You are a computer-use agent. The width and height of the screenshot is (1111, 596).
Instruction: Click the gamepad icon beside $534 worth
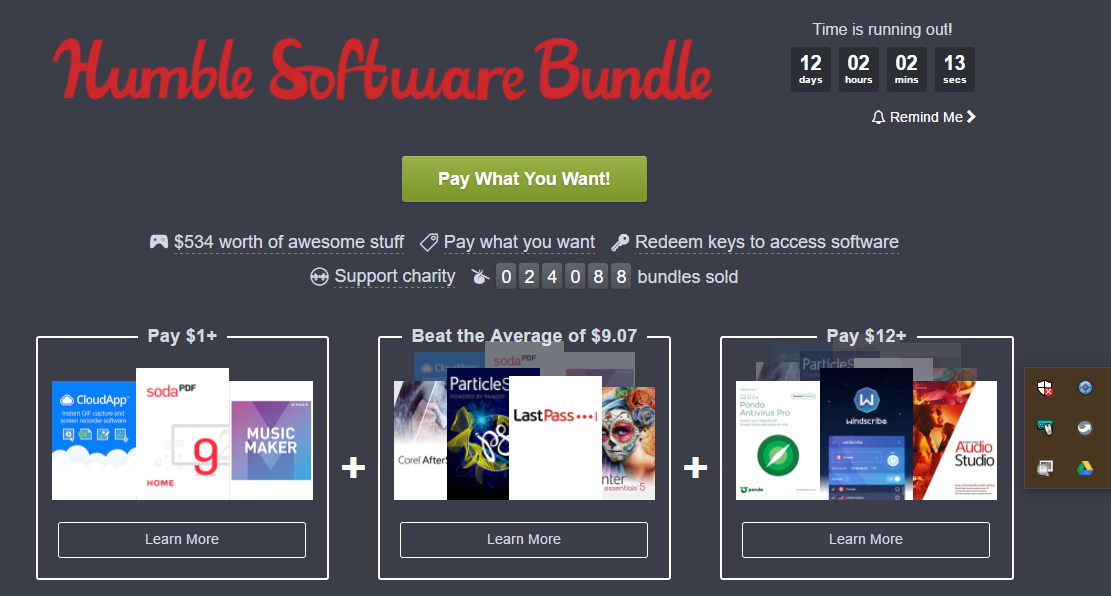(x=159, y=242)
